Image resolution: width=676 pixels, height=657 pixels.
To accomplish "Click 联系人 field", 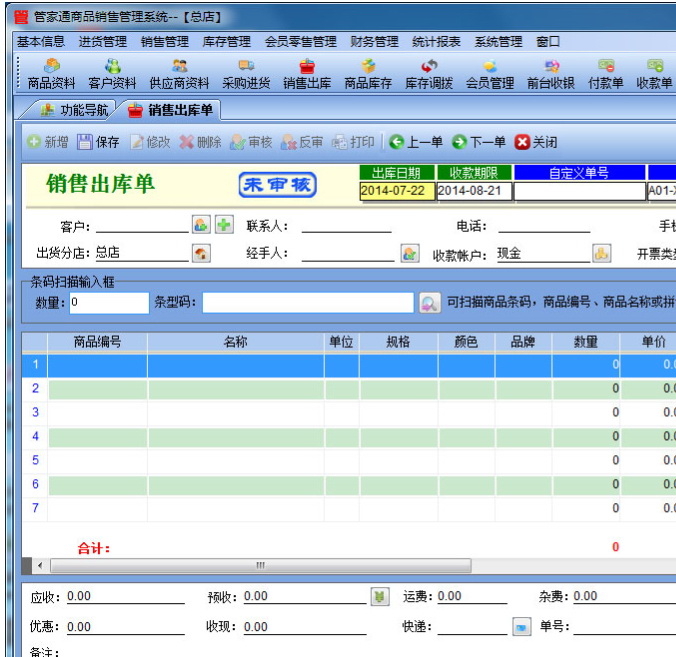I will (347, 225).
